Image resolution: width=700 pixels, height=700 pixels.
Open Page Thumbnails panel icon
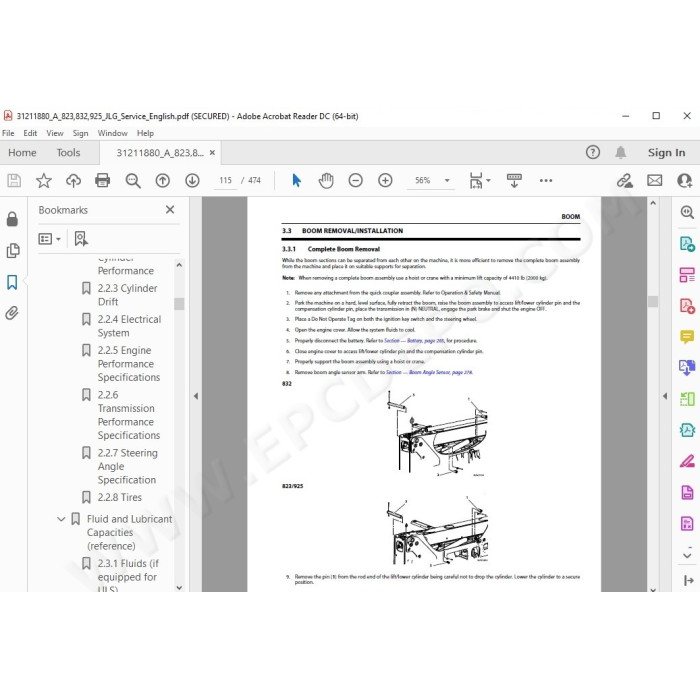(x=12, y=250)
